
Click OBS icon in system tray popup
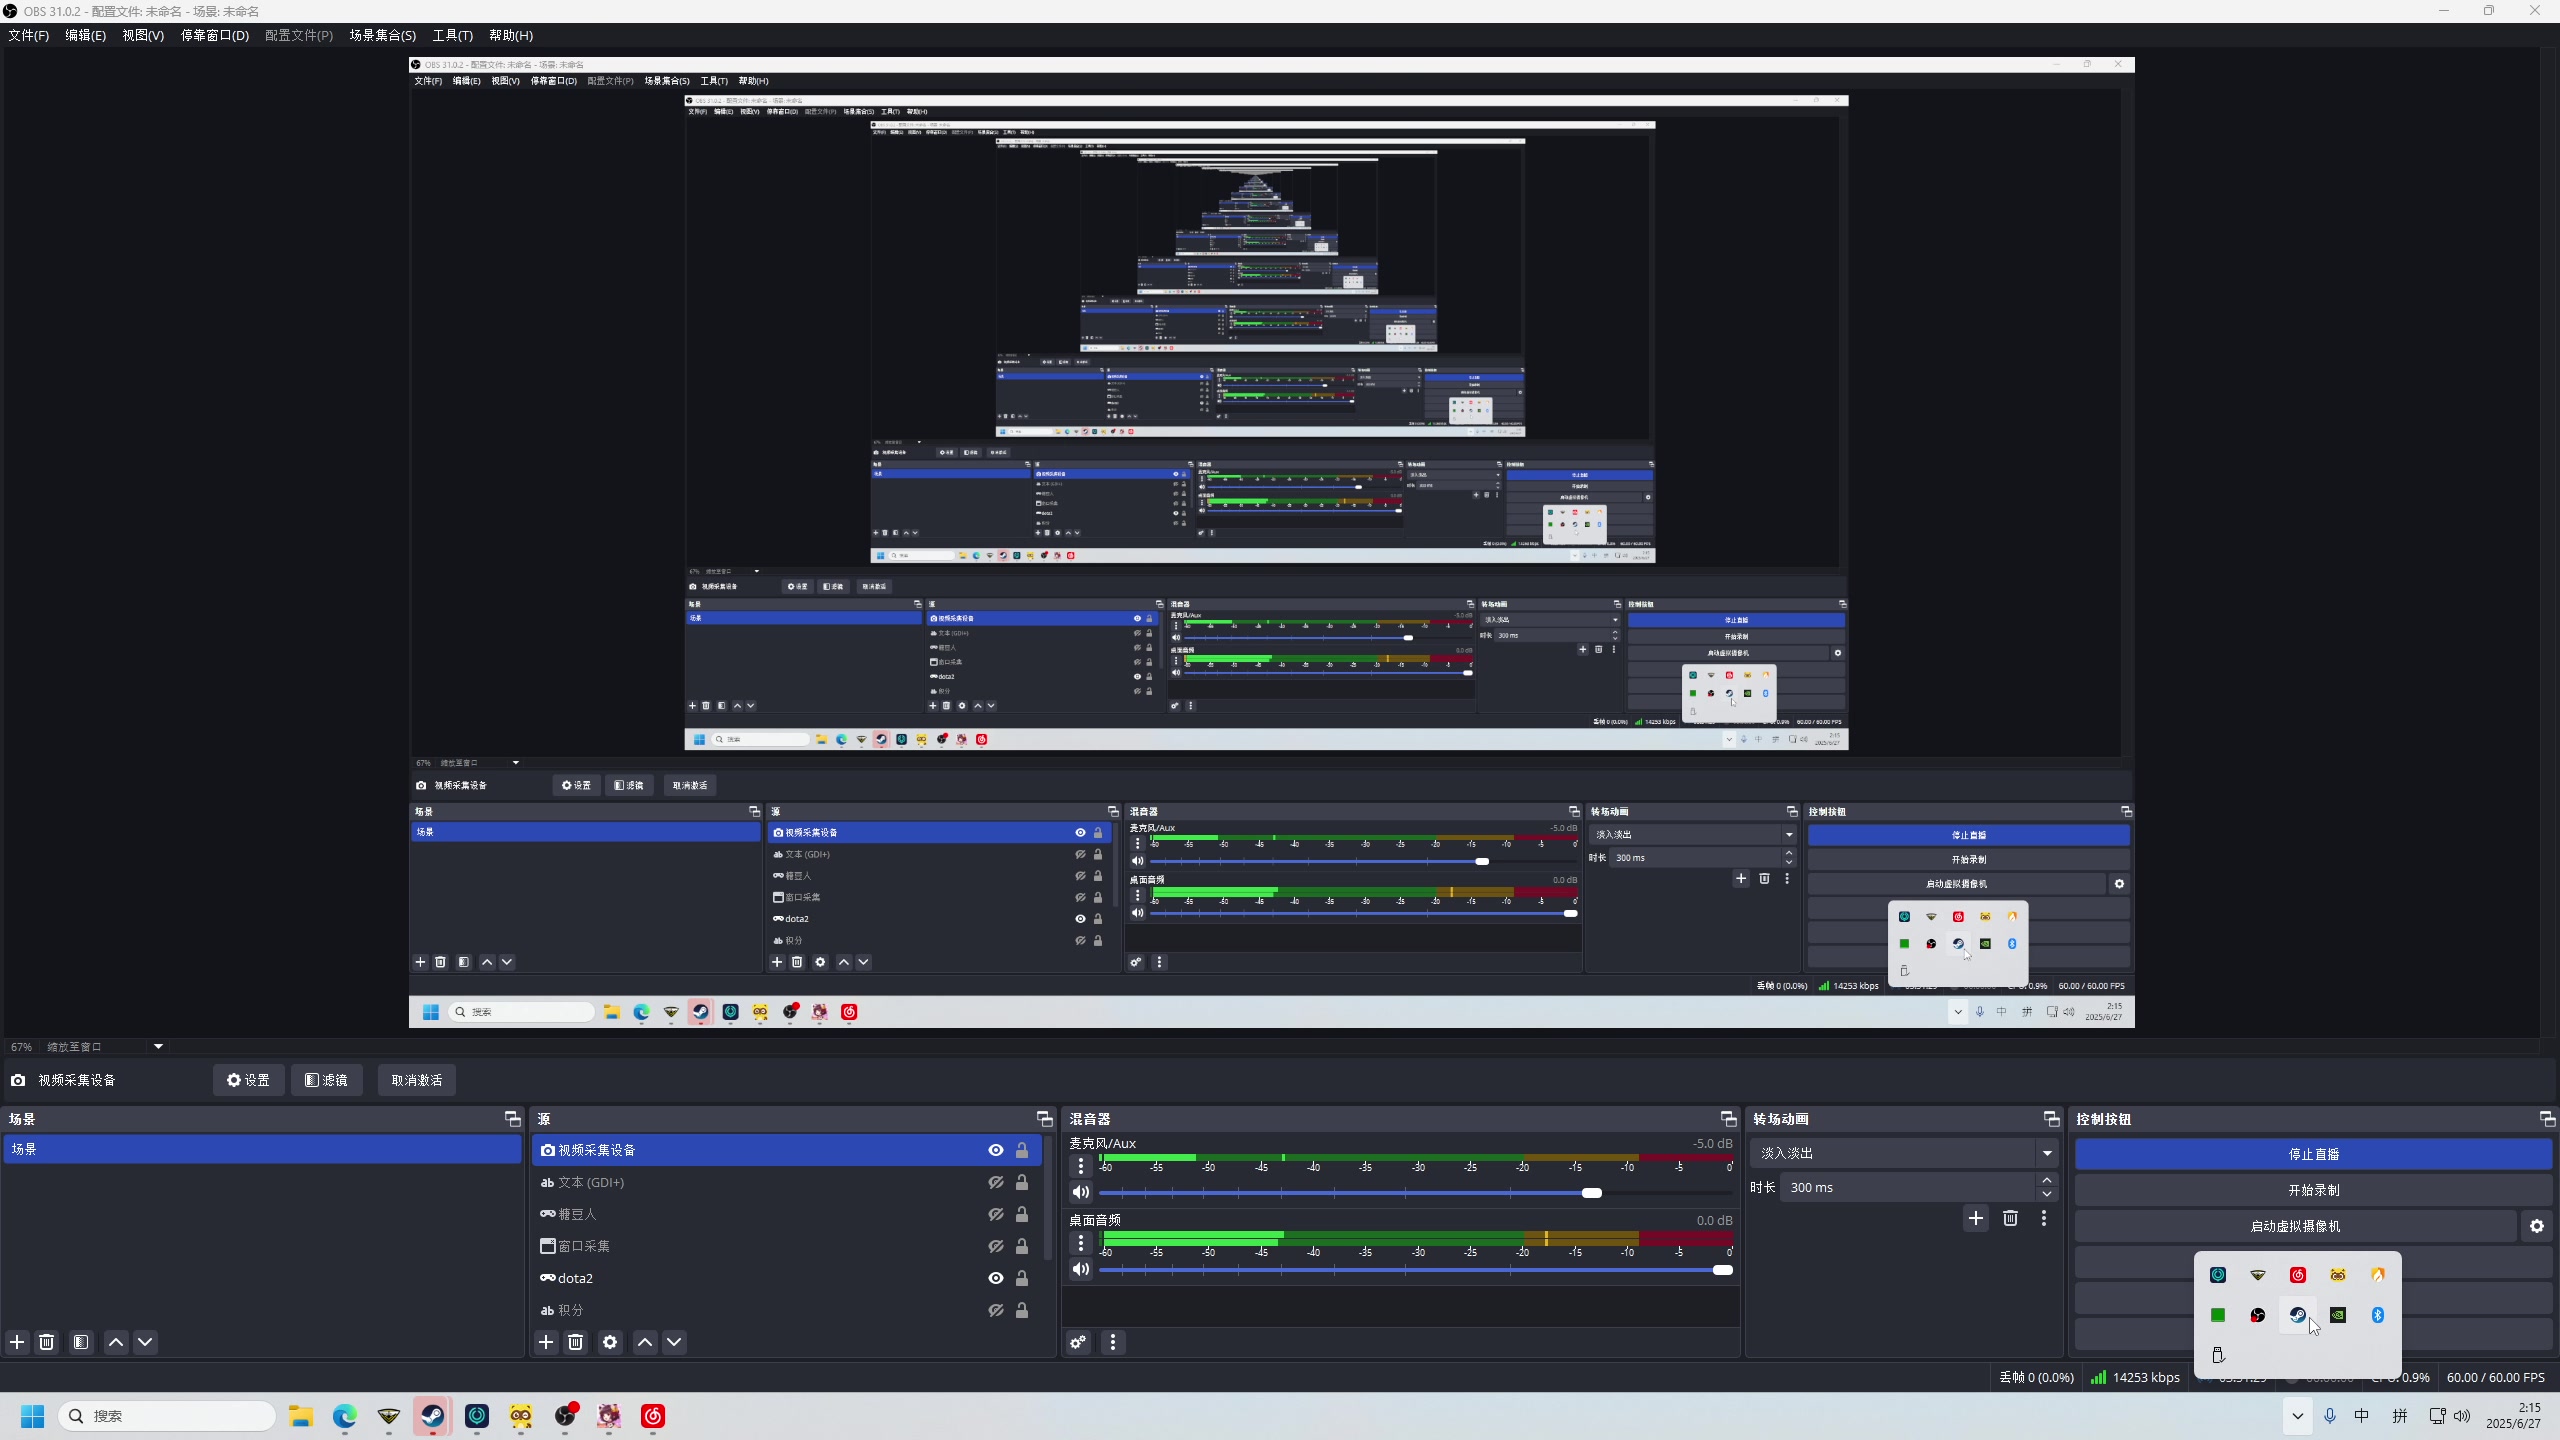(x=2258, y=1315)
